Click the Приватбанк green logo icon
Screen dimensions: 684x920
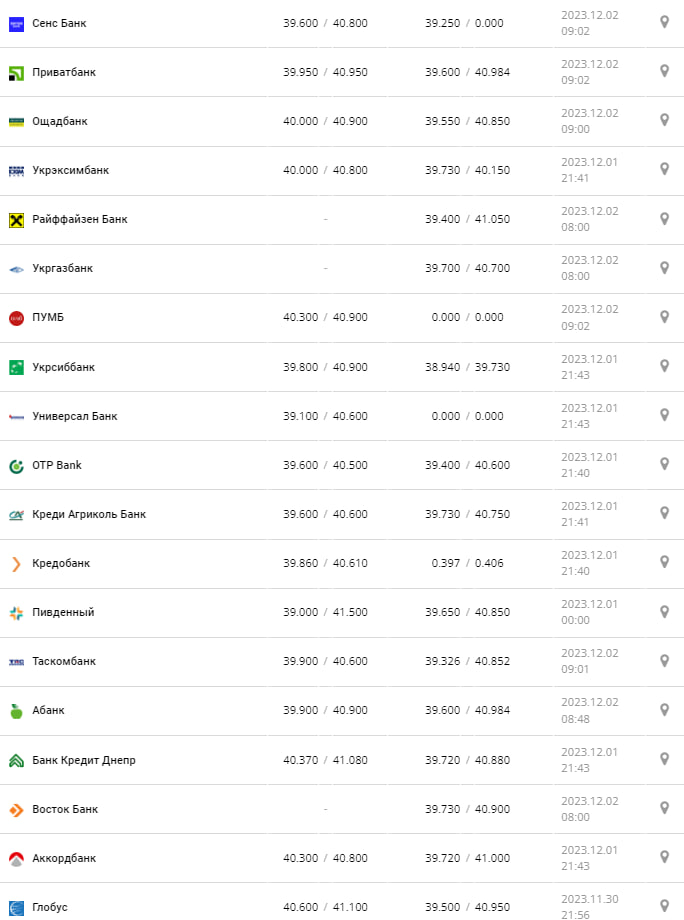coord(16,72)
